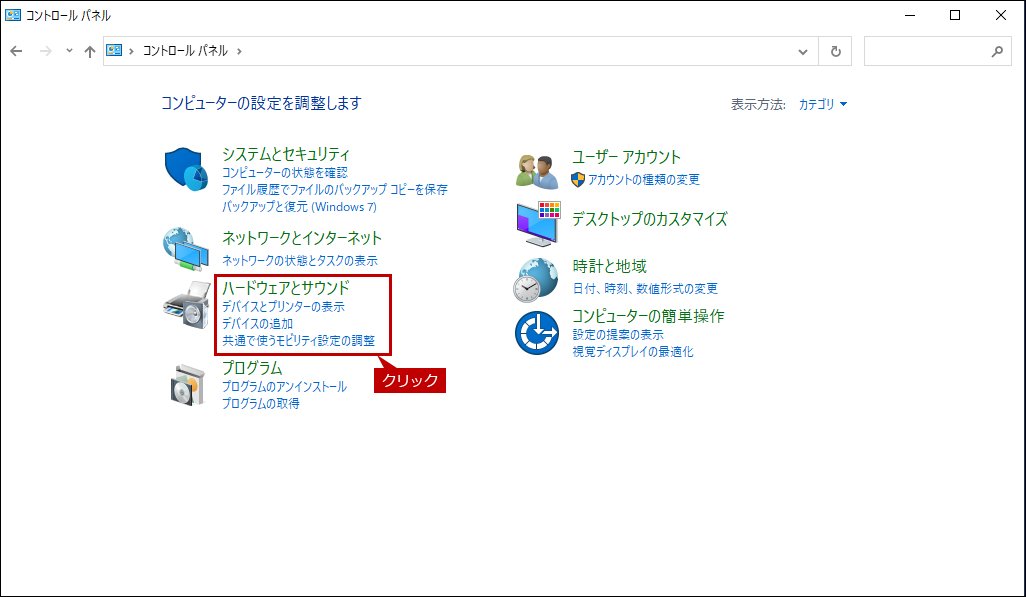The image size is (1026, 597).
Task: Click the Control Panel search box
Action: pyautogui.click(x=926, y=51)
